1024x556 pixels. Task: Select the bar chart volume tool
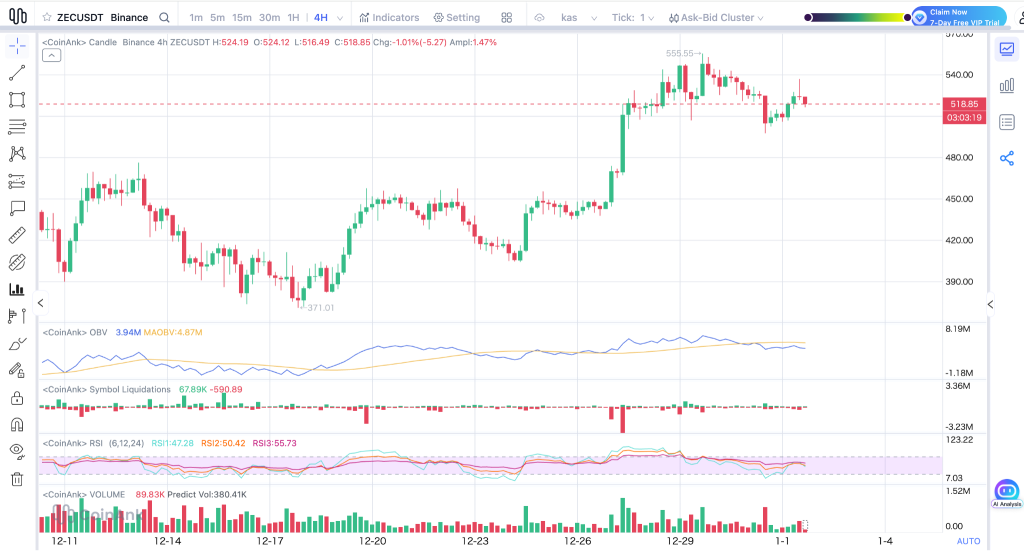[x=17, y=289]
